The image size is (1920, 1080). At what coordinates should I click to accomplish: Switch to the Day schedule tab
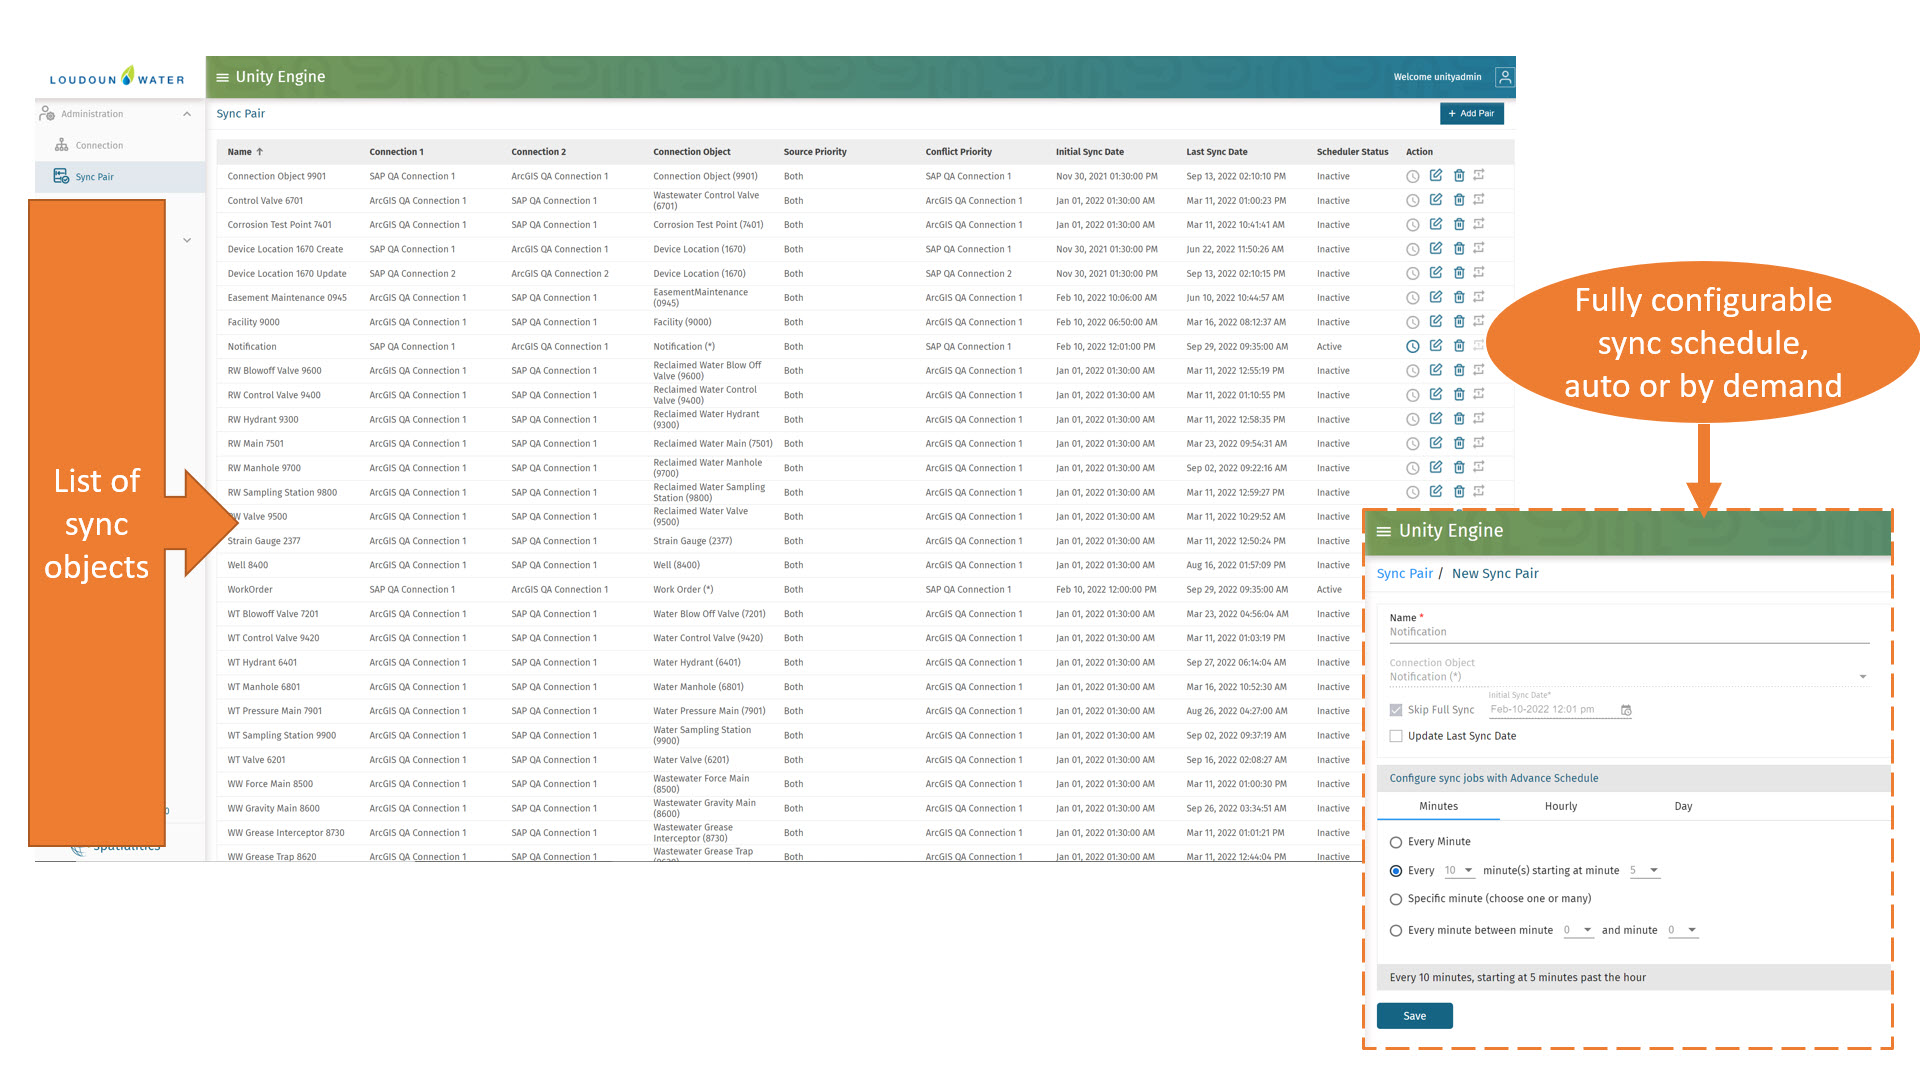click(1683, 806)
